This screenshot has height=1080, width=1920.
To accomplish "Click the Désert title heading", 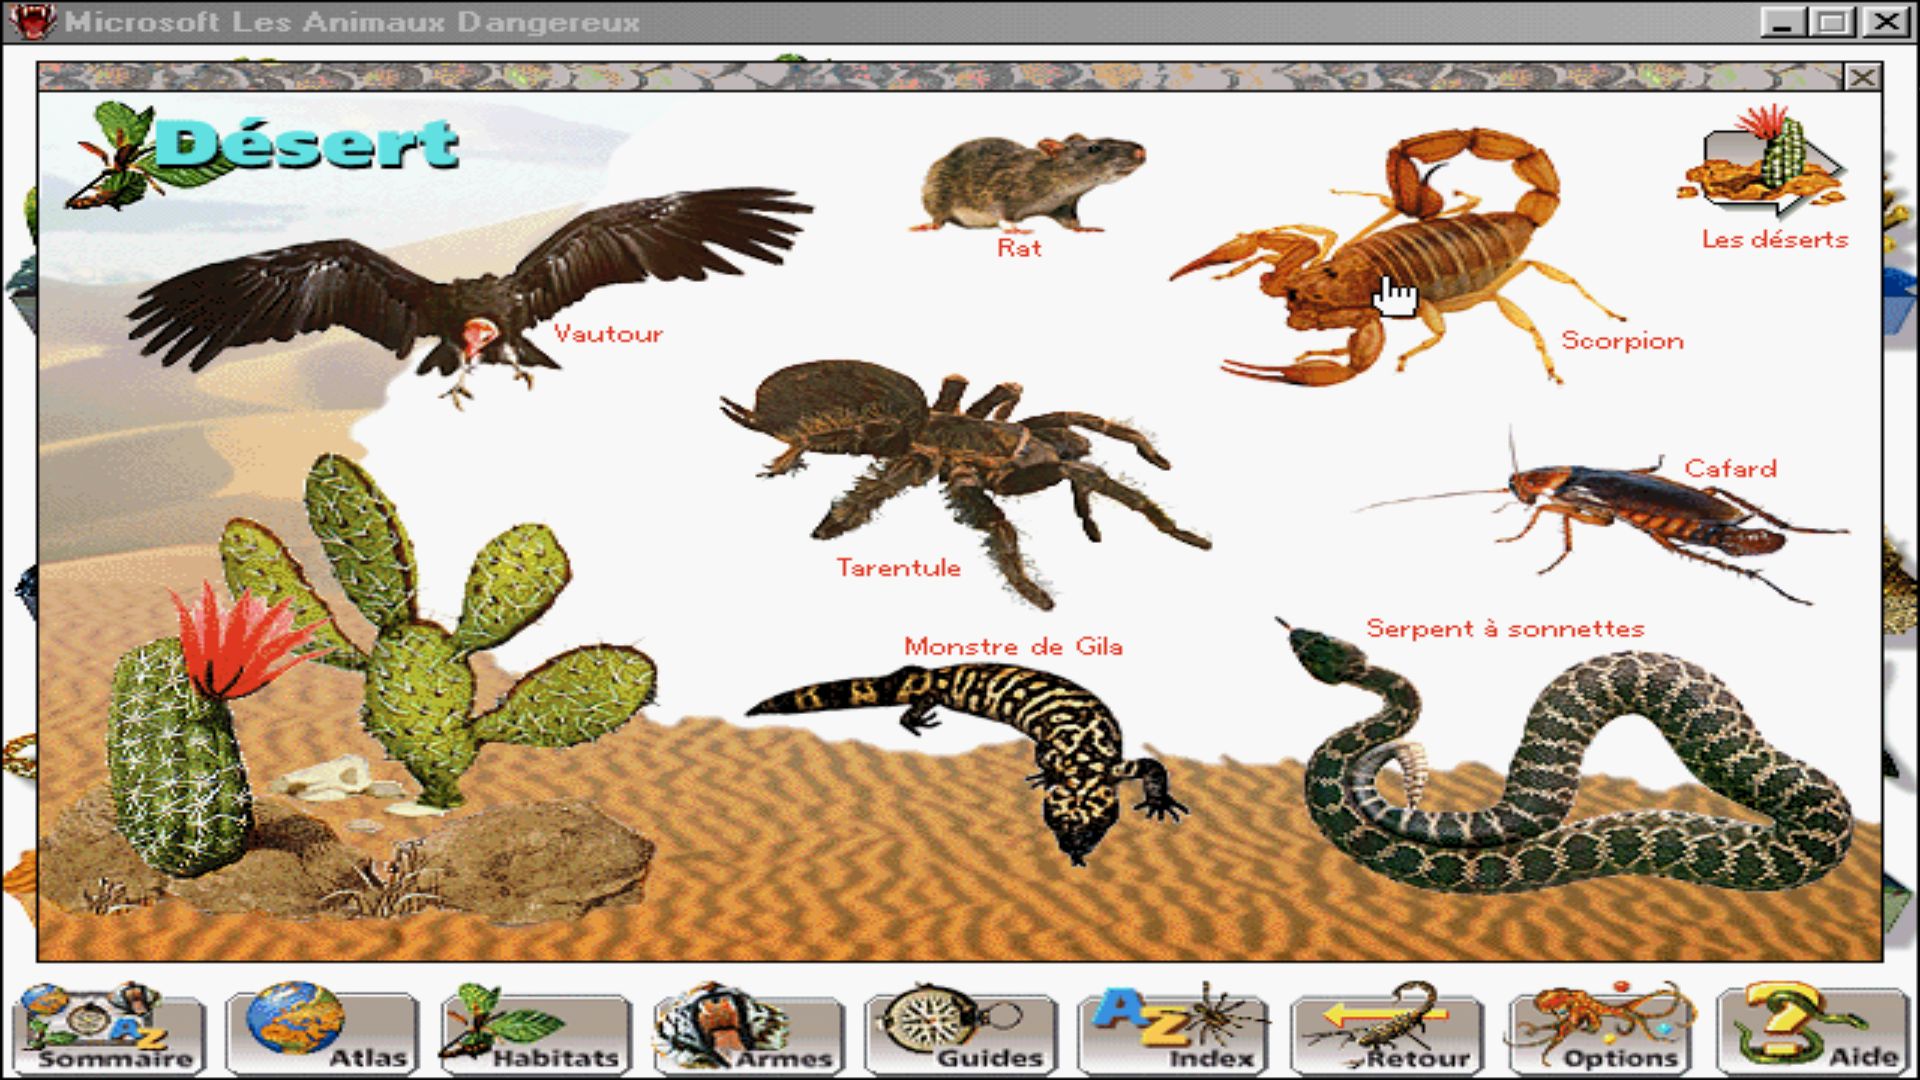I will [307, 144].
